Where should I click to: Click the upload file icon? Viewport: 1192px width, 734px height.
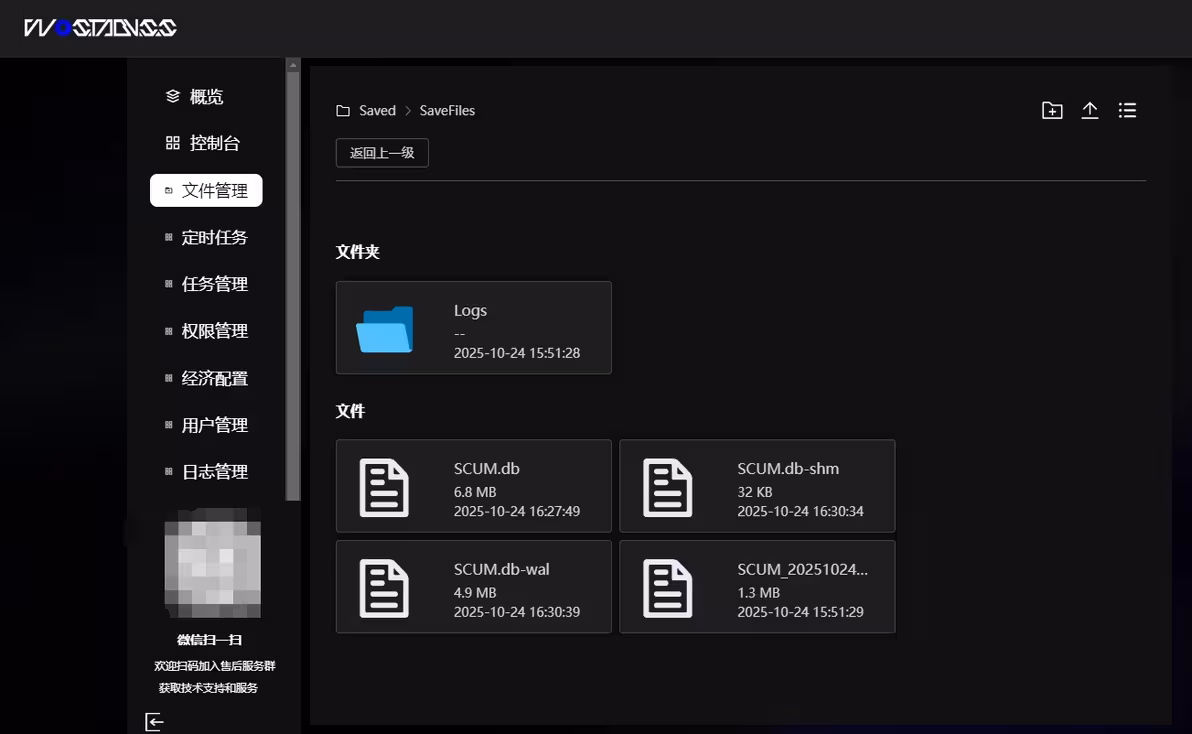(1090, 111)
